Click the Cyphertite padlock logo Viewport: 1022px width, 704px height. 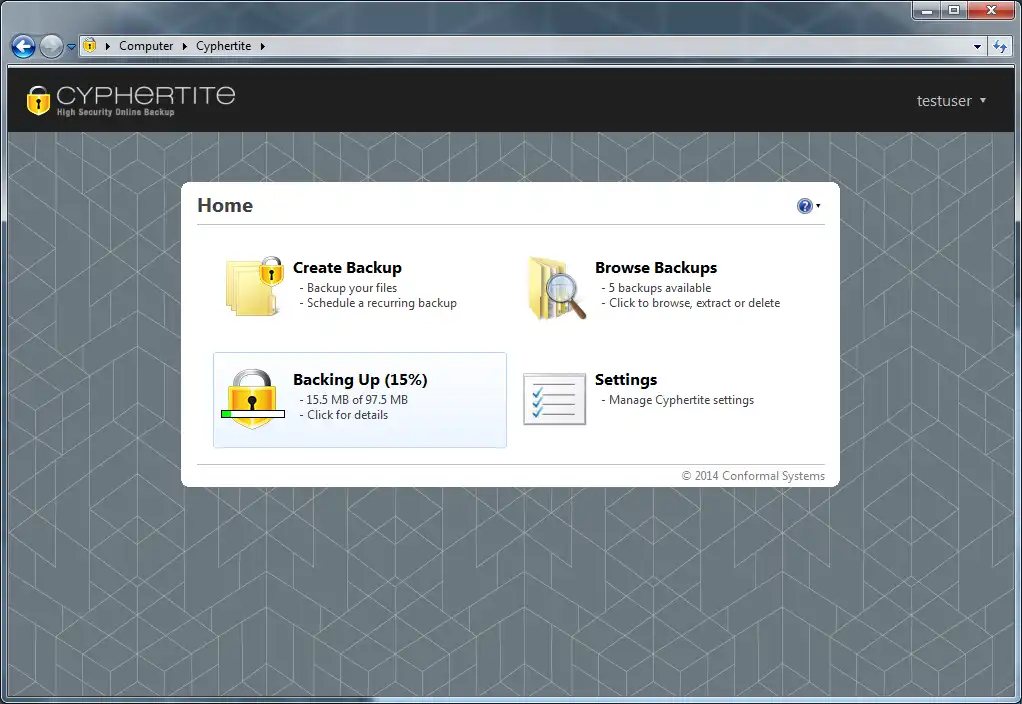pyautogui.click(x=38, y=100)
